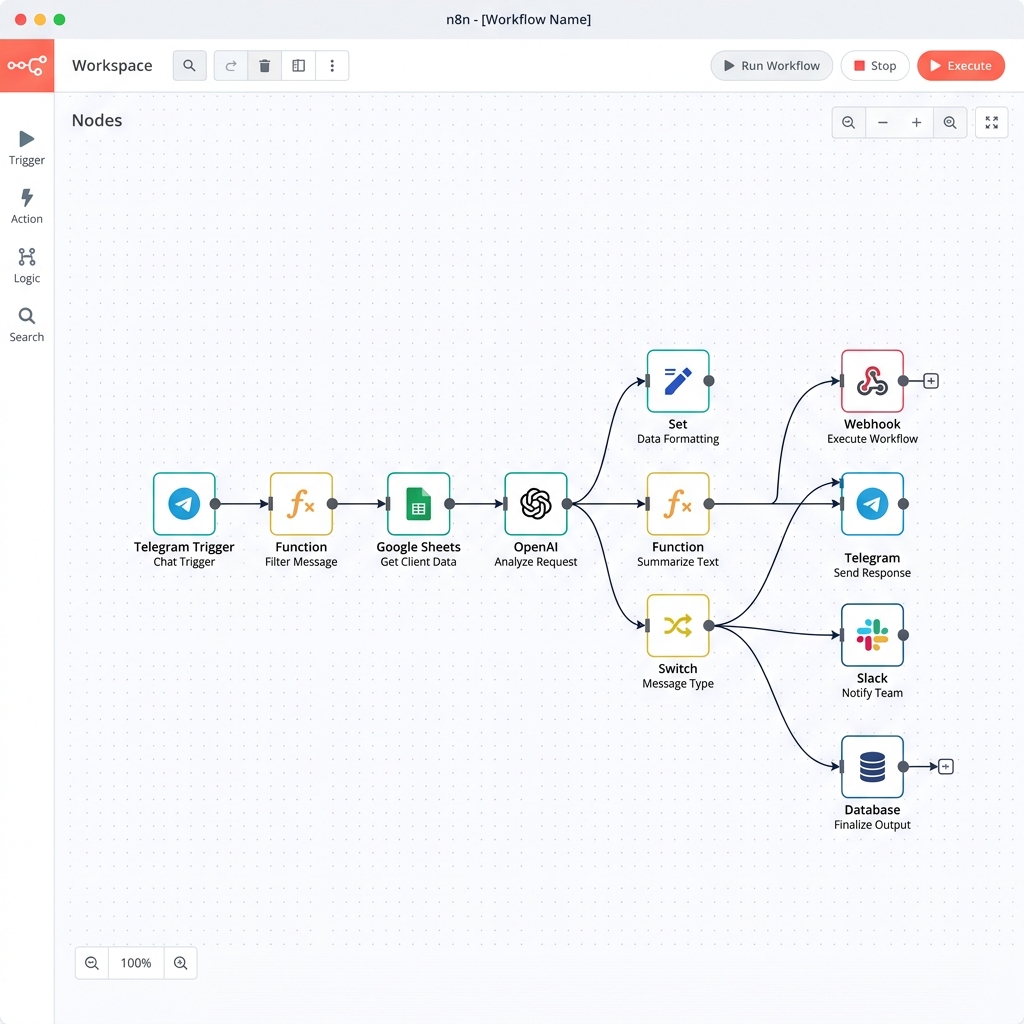Click the "Execute Workflow" subtitle under Webhook

pyautogui.click(x=872, y=439)
